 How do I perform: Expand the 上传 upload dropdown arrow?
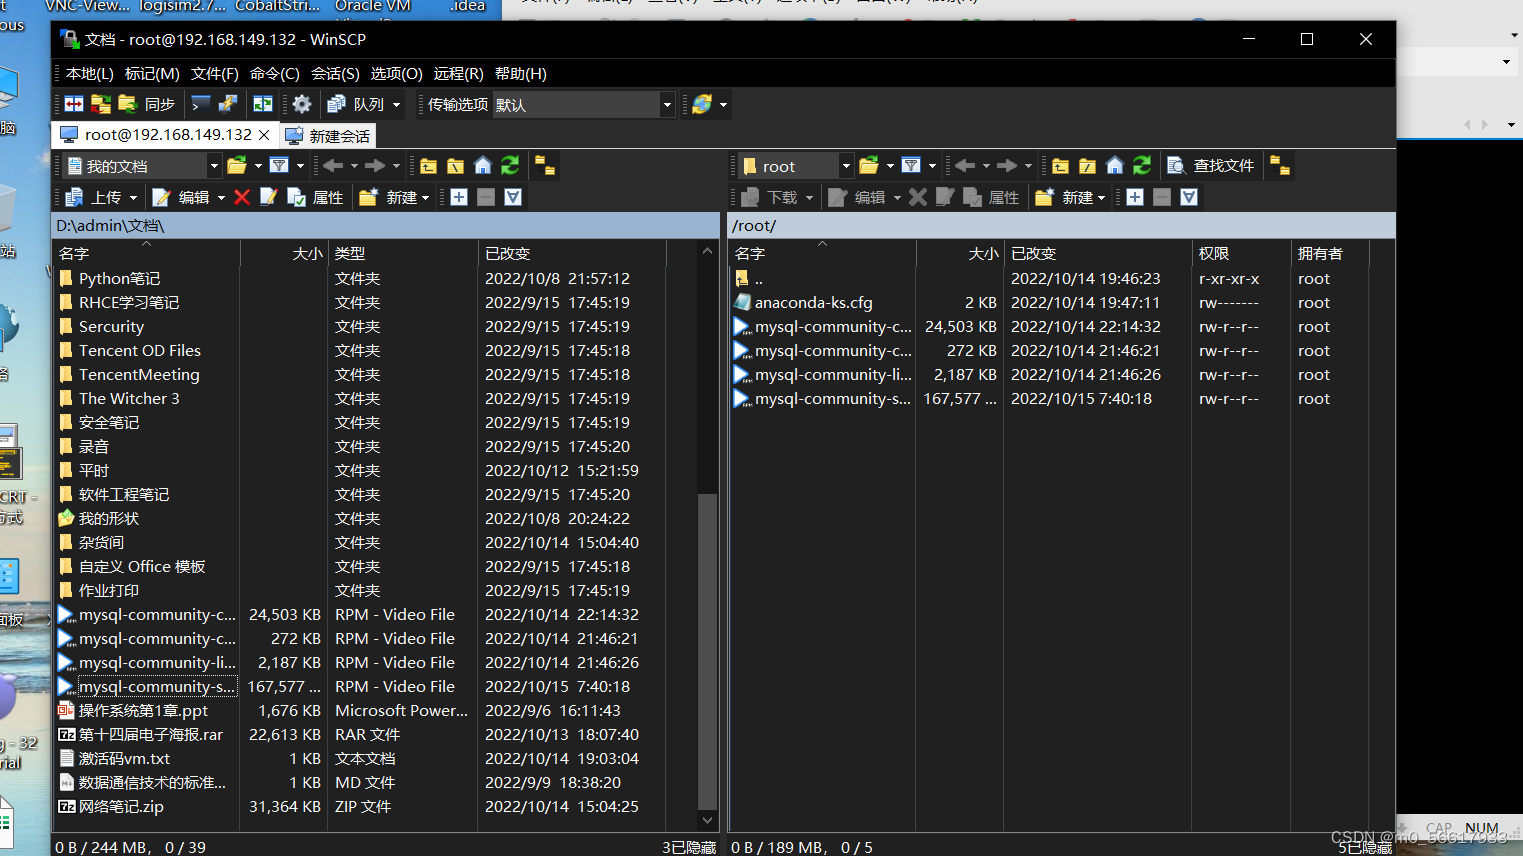[x=134, y=197]
